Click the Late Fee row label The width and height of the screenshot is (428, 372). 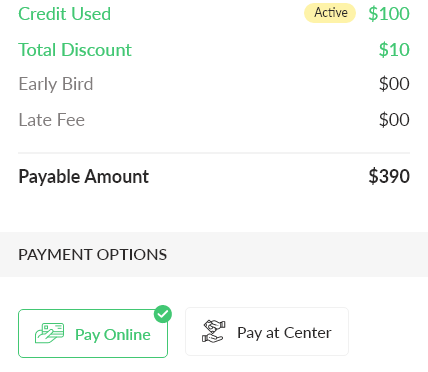52,120
